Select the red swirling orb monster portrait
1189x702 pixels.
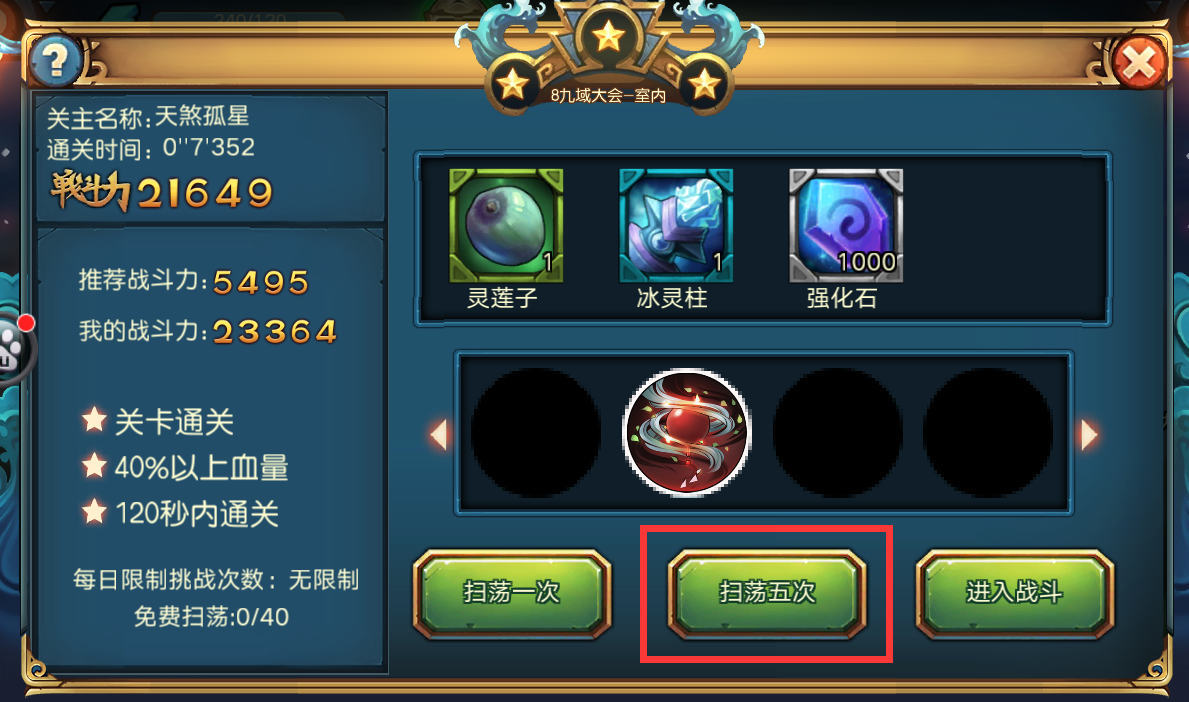(x=687, y=432)
